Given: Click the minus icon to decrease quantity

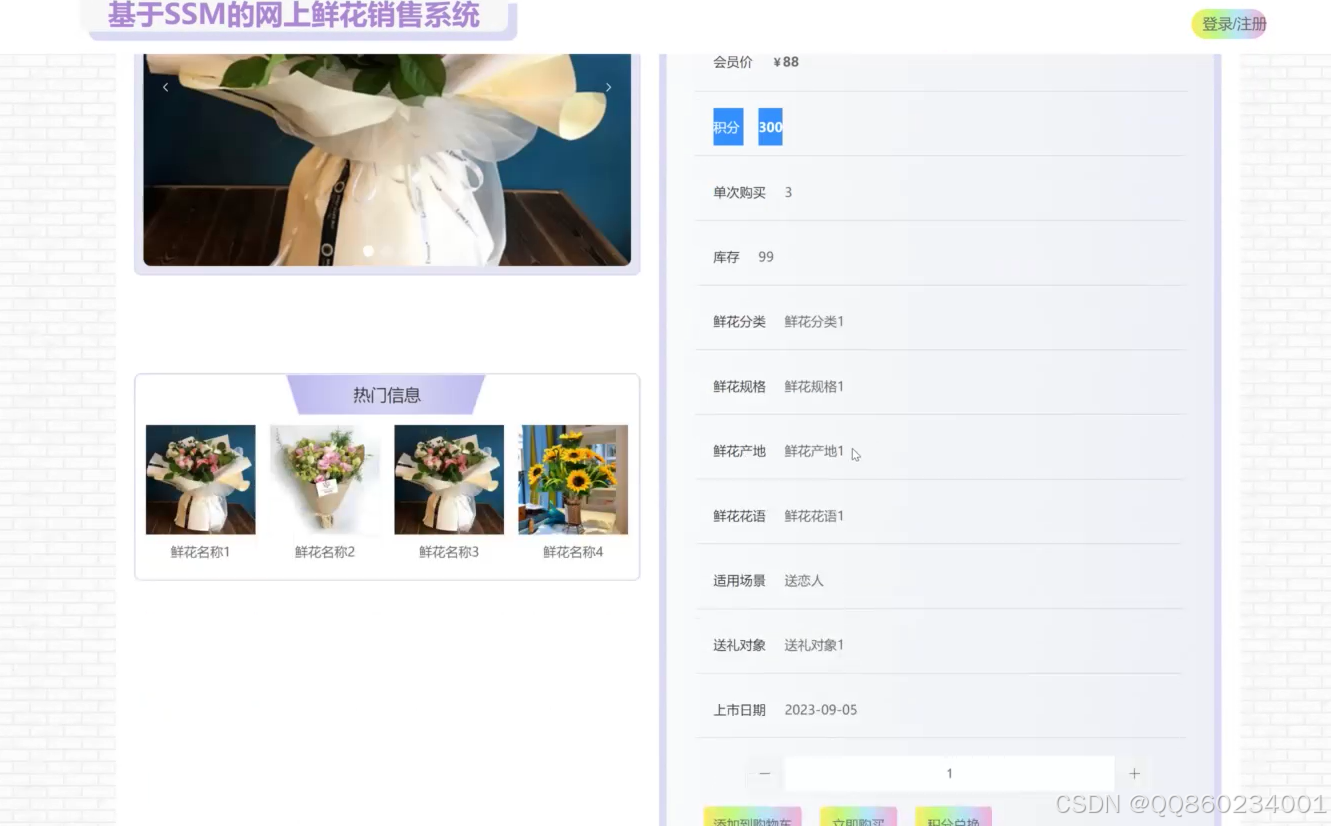Looking at the screenshot, I should pyautogui.click(x=762, y=773).
